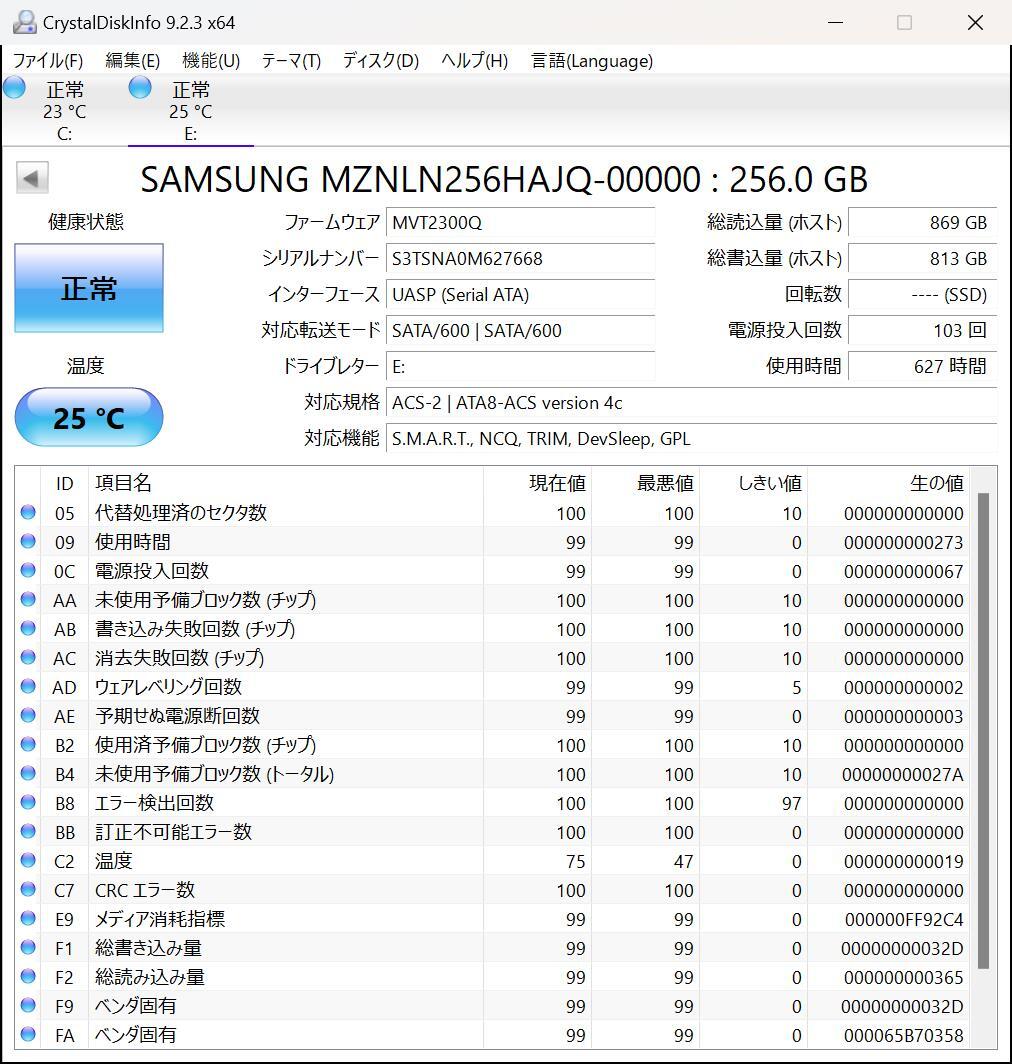The image size is (1012, 1064).
Task: Click the total host writes value 813 GB
Action: pos(922,259)
